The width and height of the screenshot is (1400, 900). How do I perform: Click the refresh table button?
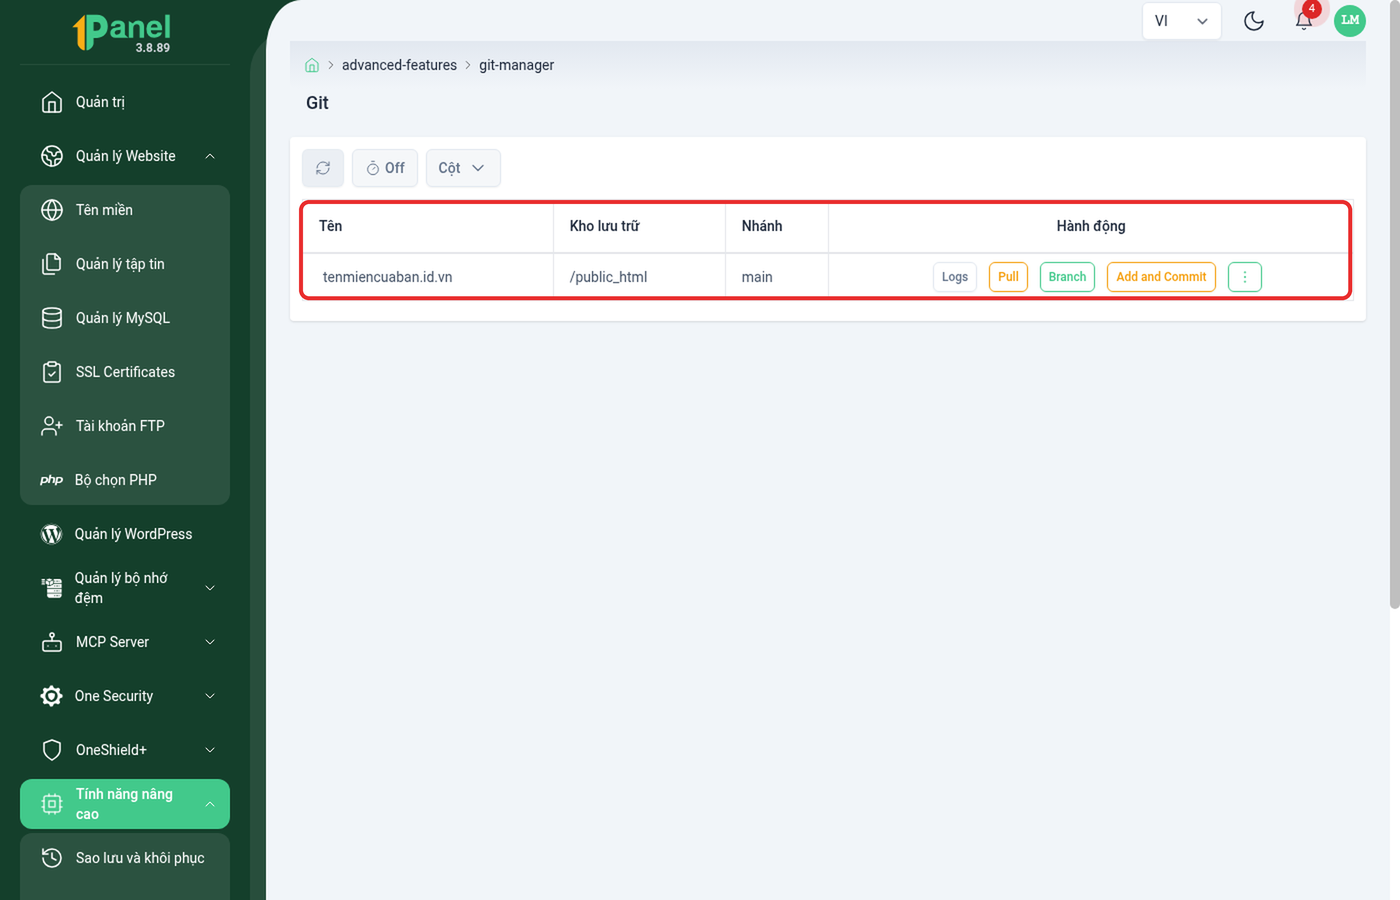point(323,168)
